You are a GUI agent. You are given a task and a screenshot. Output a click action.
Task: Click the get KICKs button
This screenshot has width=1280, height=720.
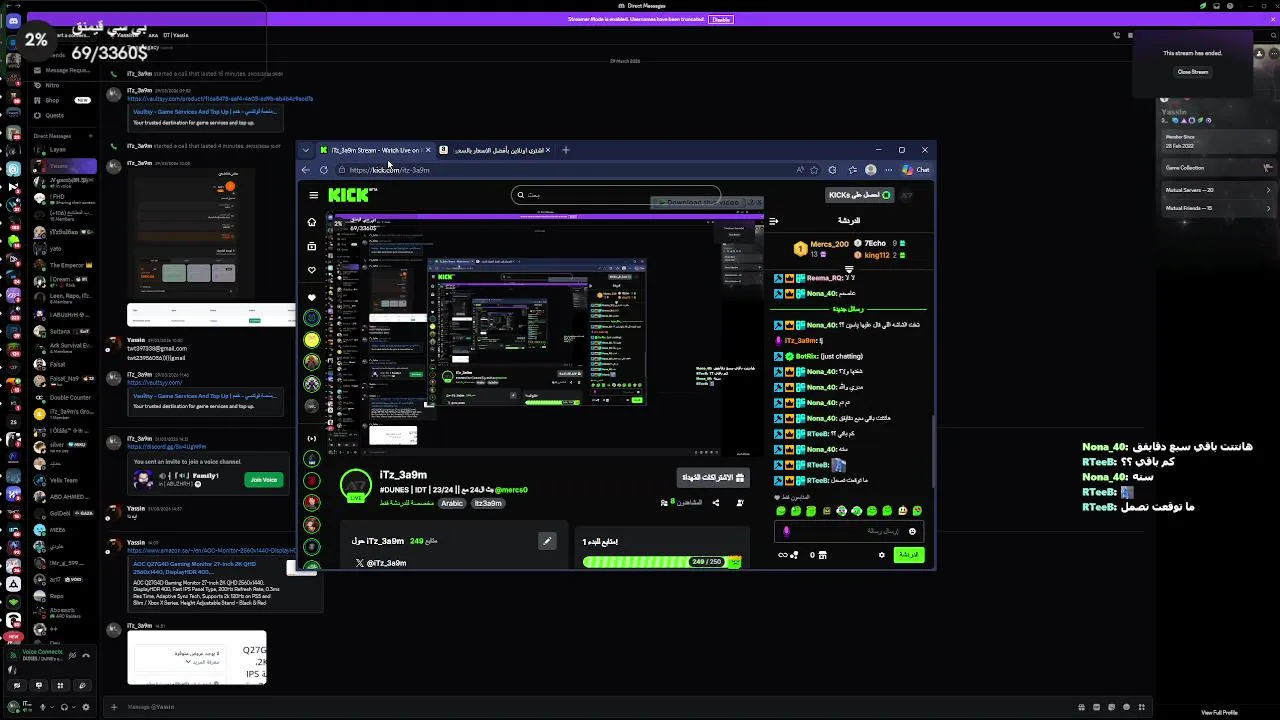tap(860, 195)
